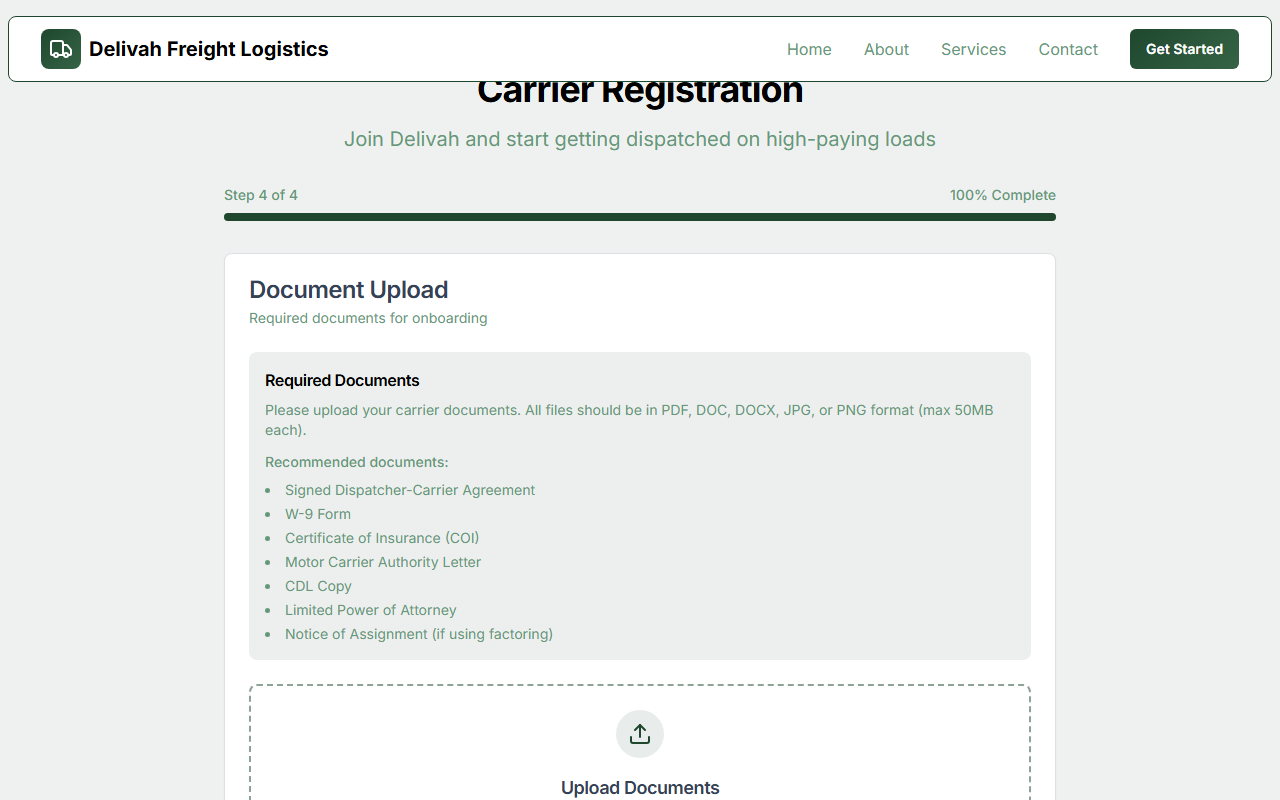This screenshot has width=1280, height=800.
Task: Click the Get Started button
Action: (x=1184, y=49)
